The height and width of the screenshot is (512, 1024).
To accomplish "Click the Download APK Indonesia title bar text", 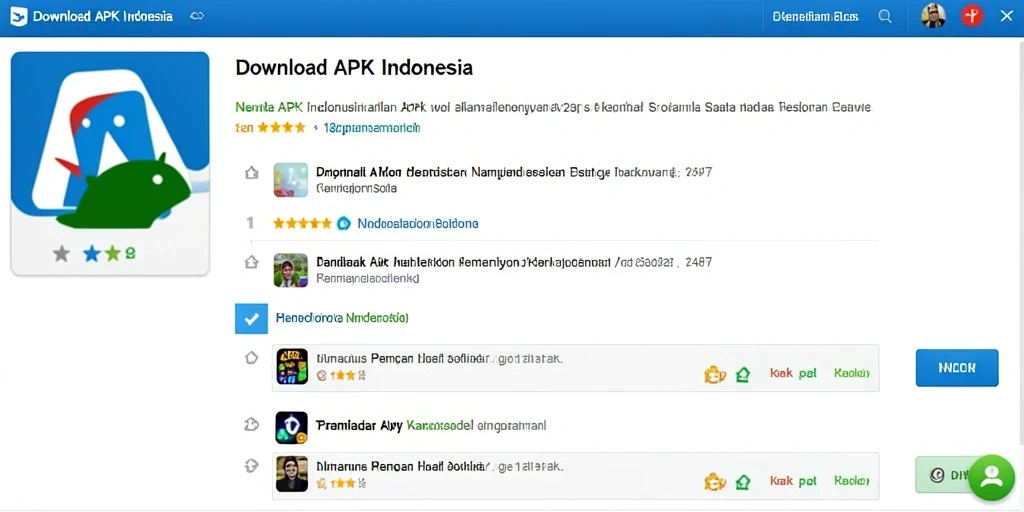I will tap(103, 16).
